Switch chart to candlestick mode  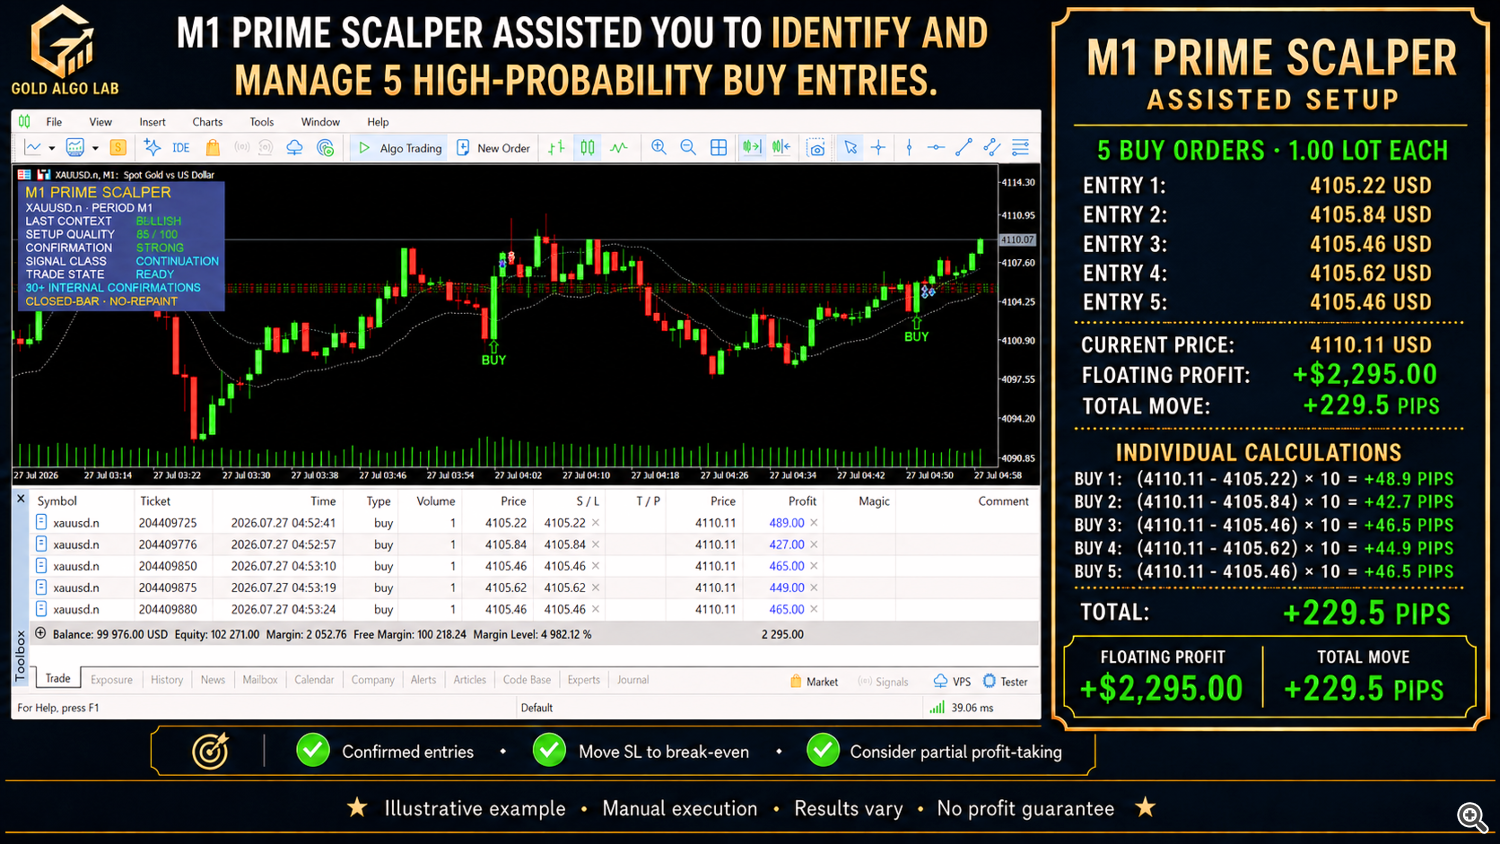point(588,148)
